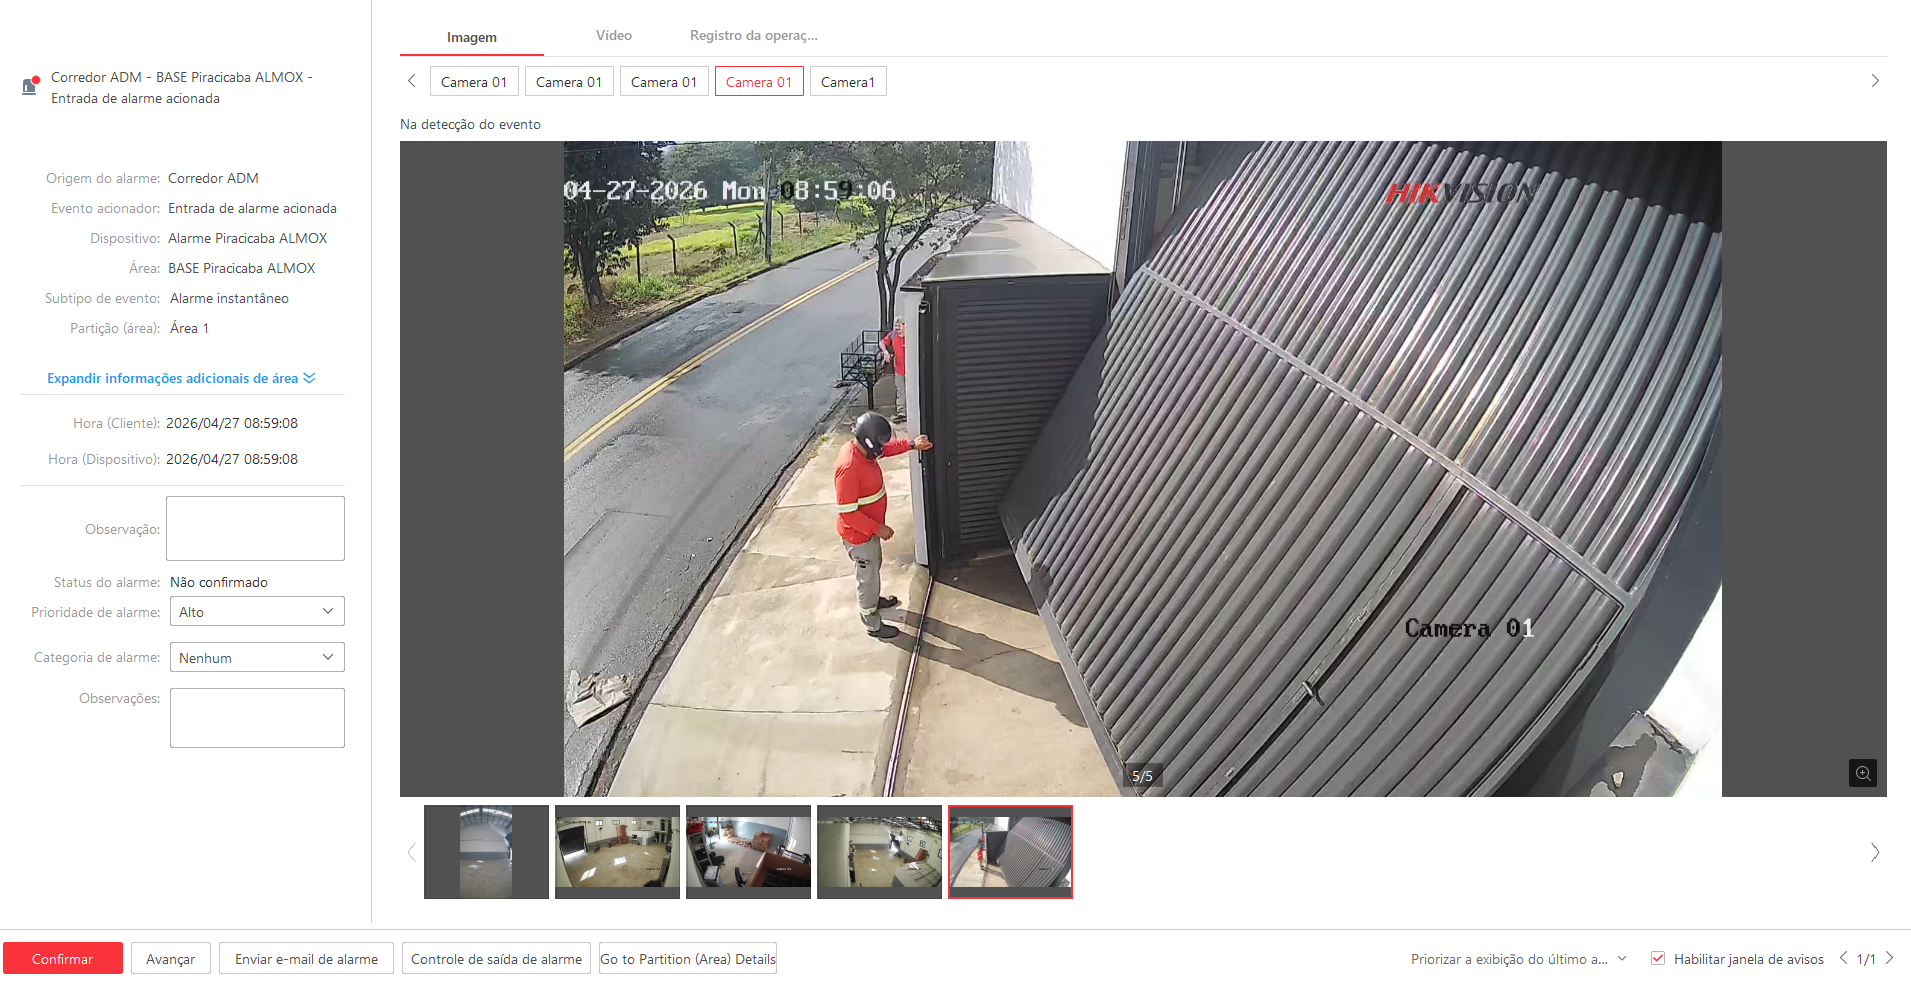Click Enviar e-mail de alarme button

pos(306,959)
